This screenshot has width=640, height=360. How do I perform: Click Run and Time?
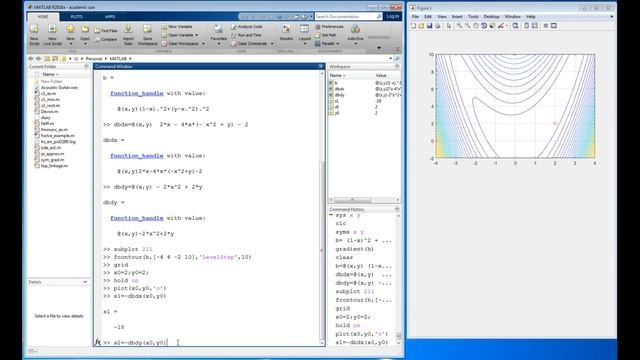[x=246, y=35]
